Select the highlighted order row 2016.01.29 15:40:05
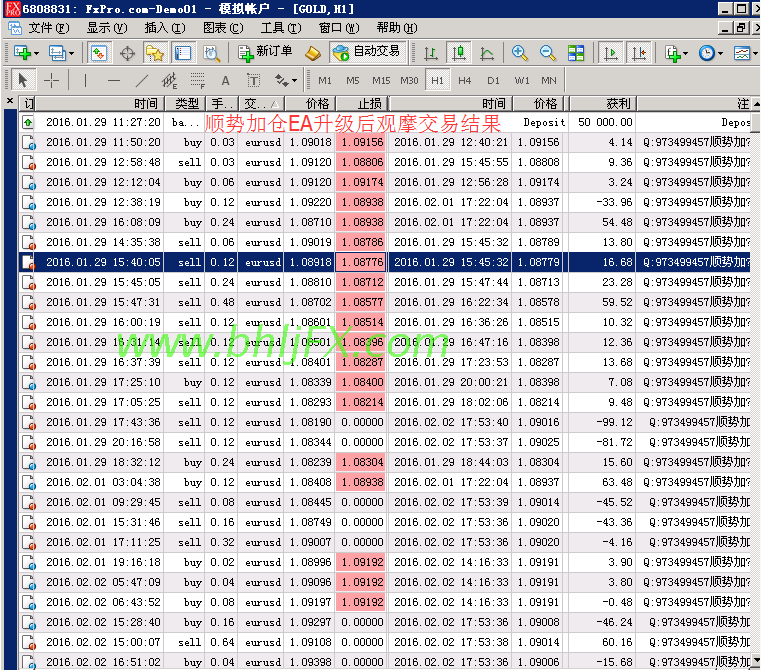 (x=385, y=262)
